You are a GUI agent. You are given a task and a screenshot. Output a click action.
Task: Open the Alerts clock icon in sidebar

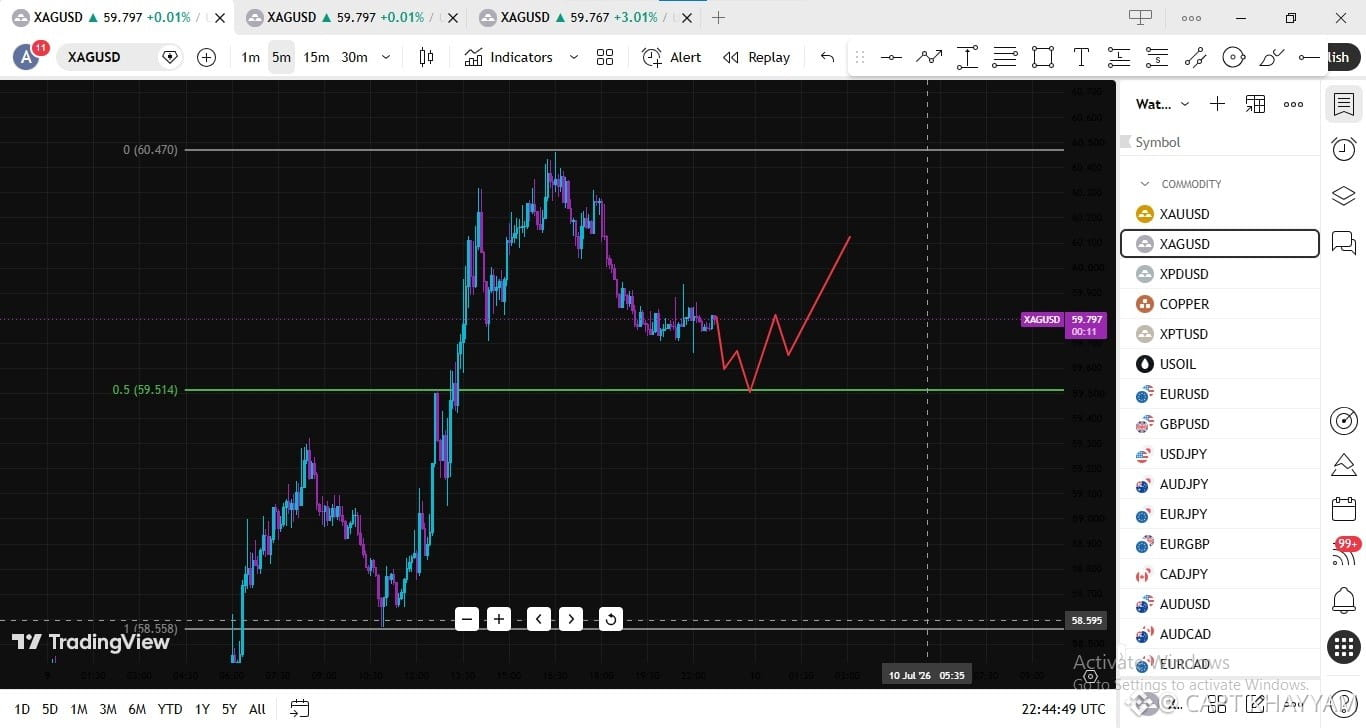pyautogui.click(x=1344, y=150)
